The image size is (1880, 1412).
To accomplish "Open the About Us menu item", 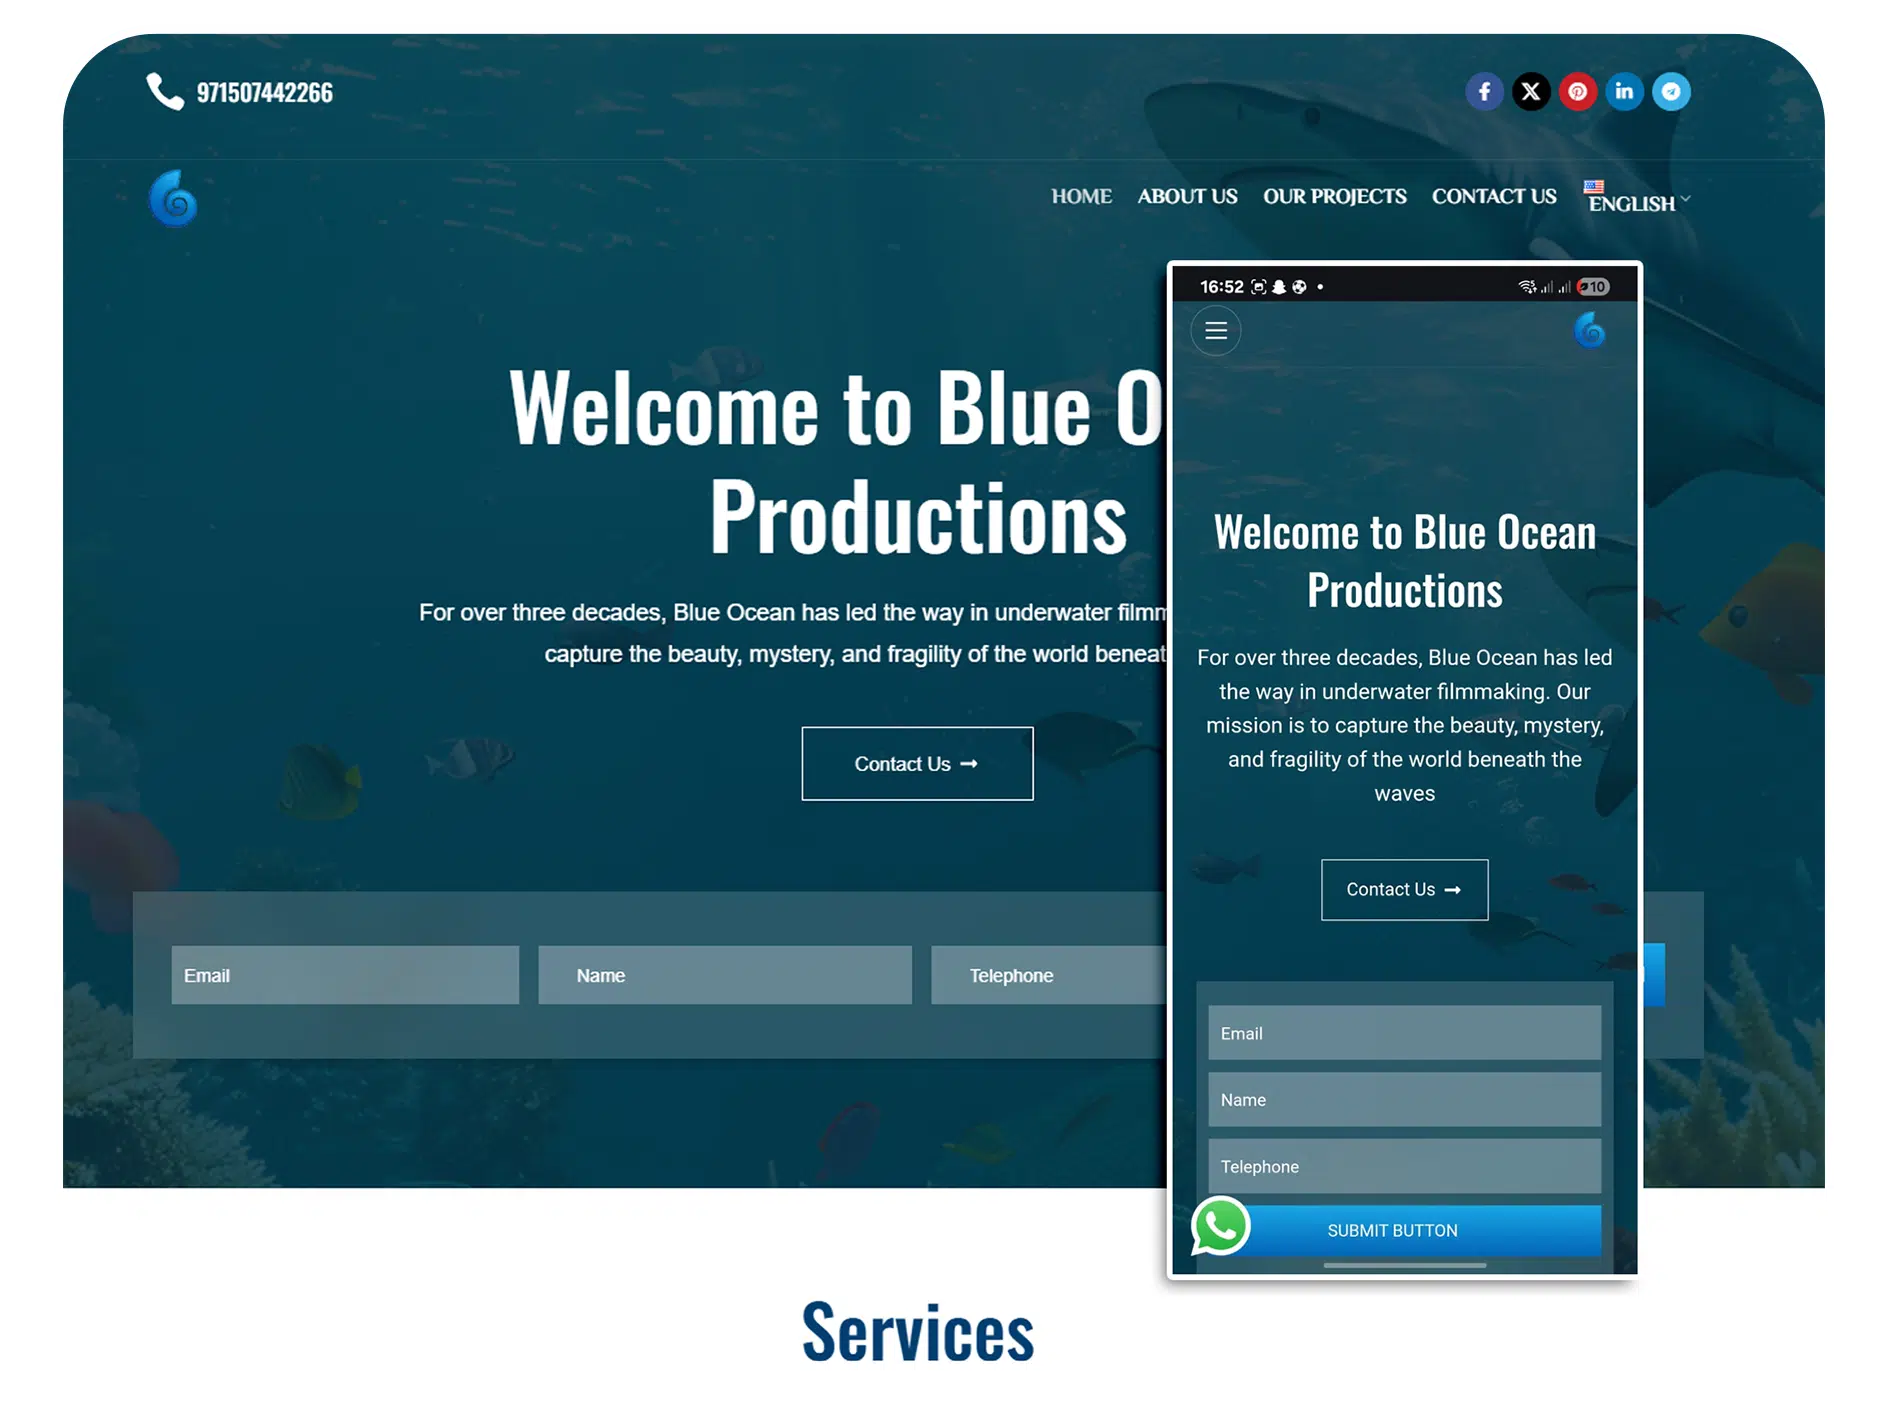I will tap(1187, 197).
